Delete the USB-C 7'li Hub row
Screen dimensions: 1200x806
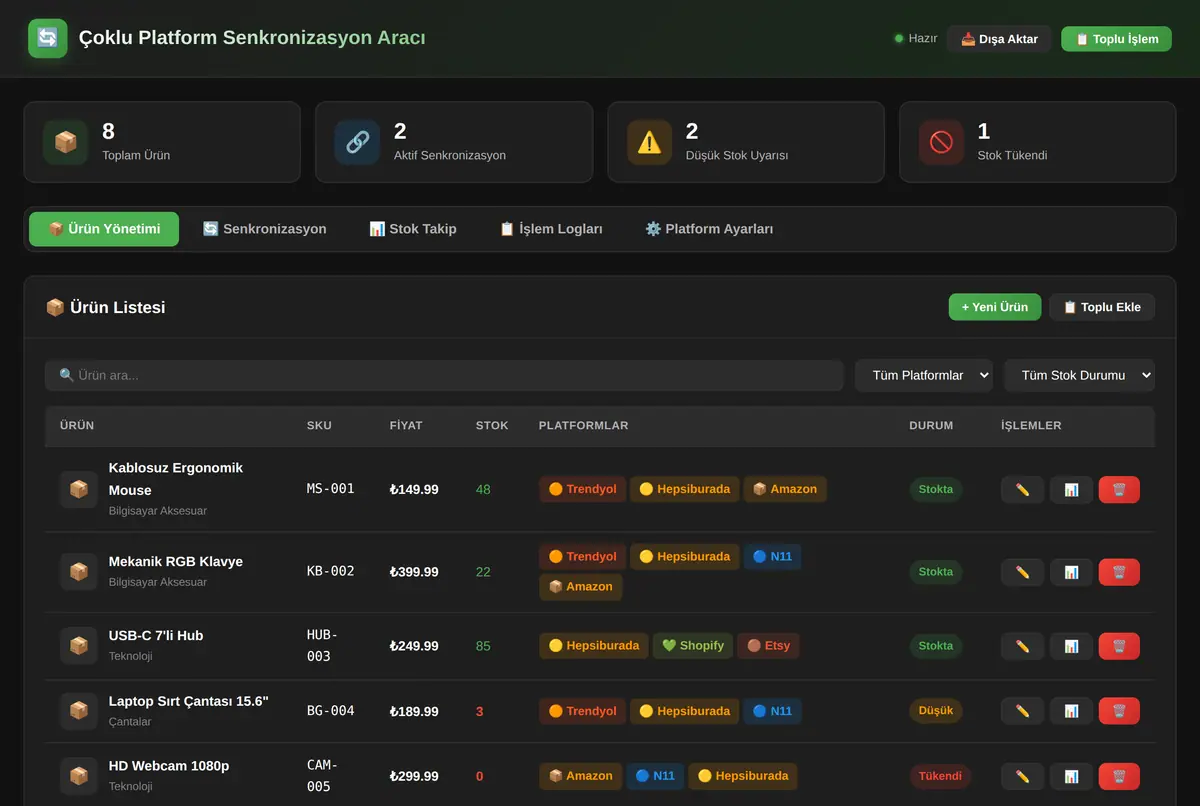[x=1119, y=646]
